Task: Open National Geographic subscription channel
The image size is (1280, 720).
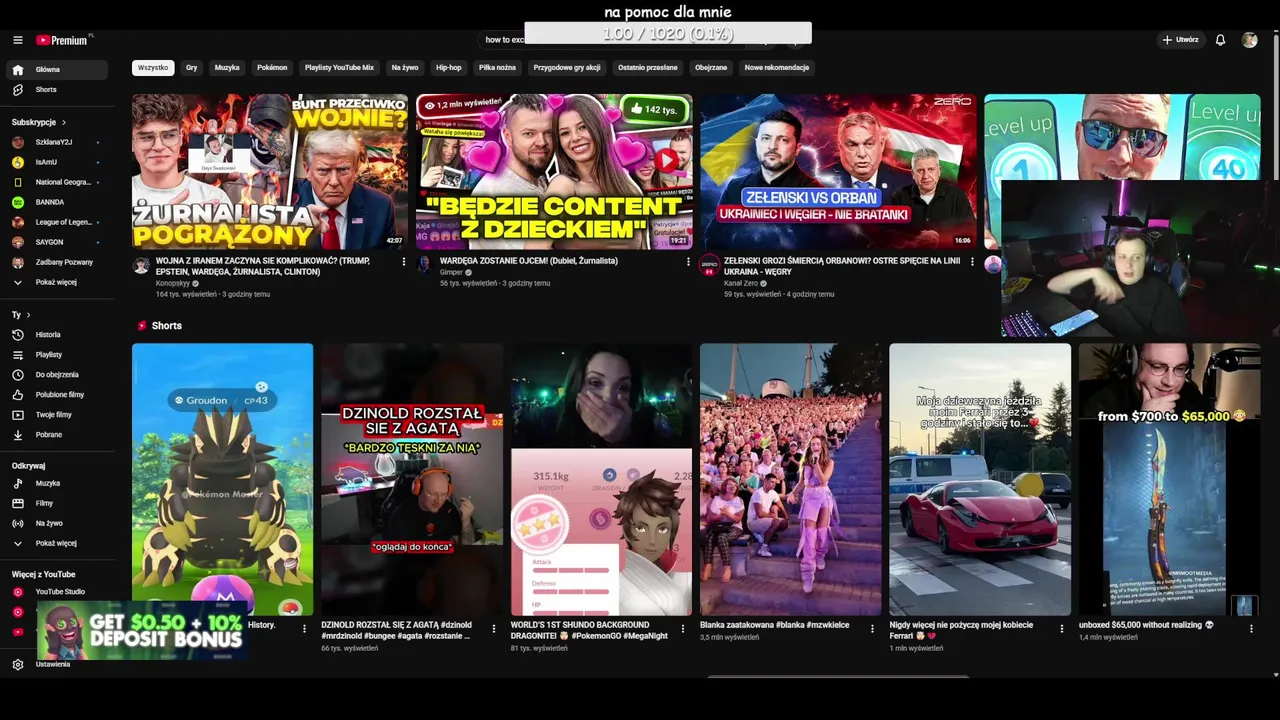Action: [x=56, y=182]
